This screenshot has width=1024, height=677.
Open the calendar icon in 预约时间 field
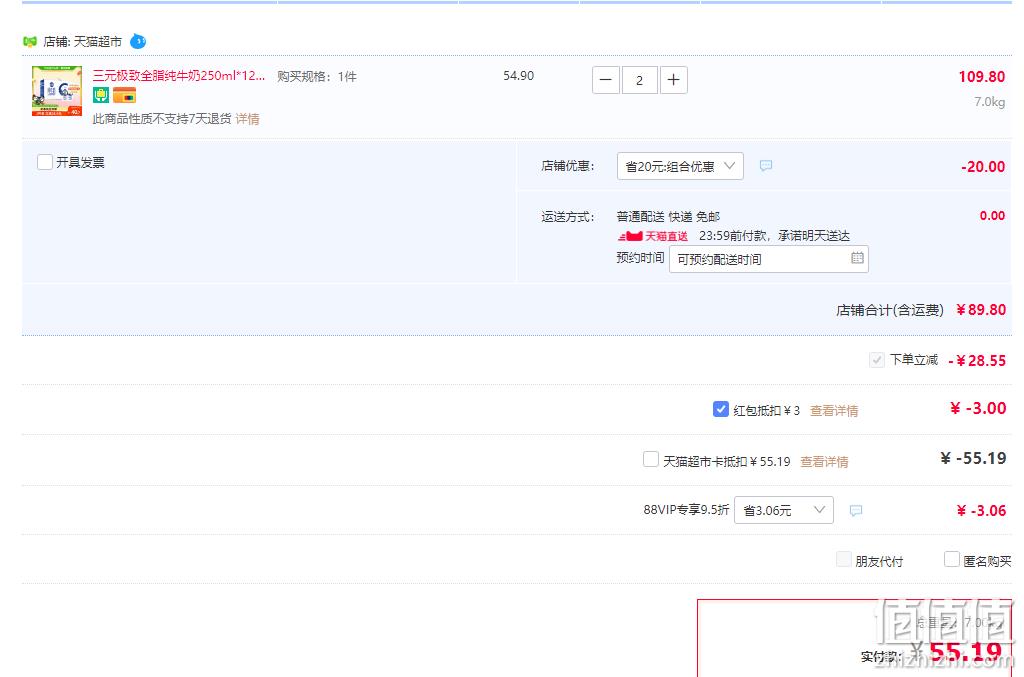tap(857, 259)
